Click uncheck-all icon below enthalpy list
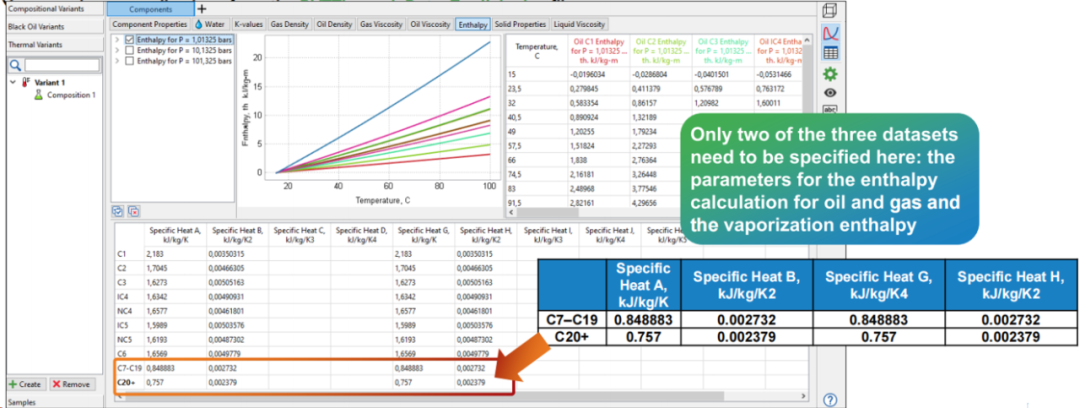The image size is (1080, 408). [x=133, y=211]
